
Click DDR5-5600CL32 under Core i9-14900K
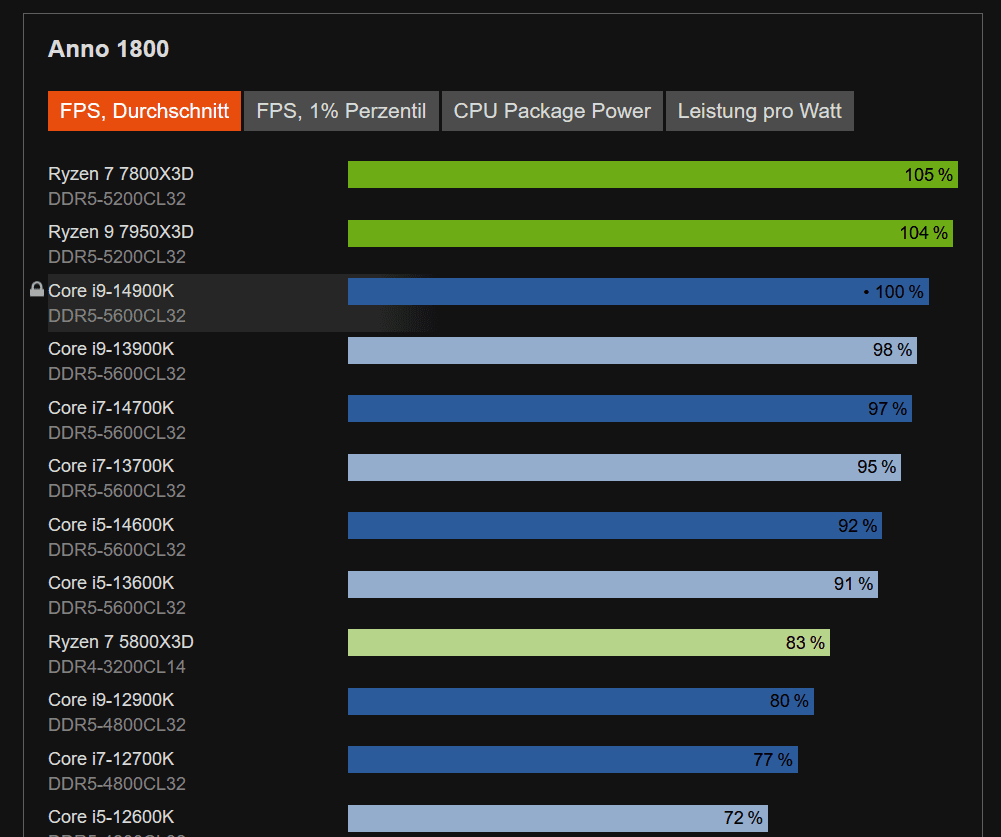coord(117,315)
